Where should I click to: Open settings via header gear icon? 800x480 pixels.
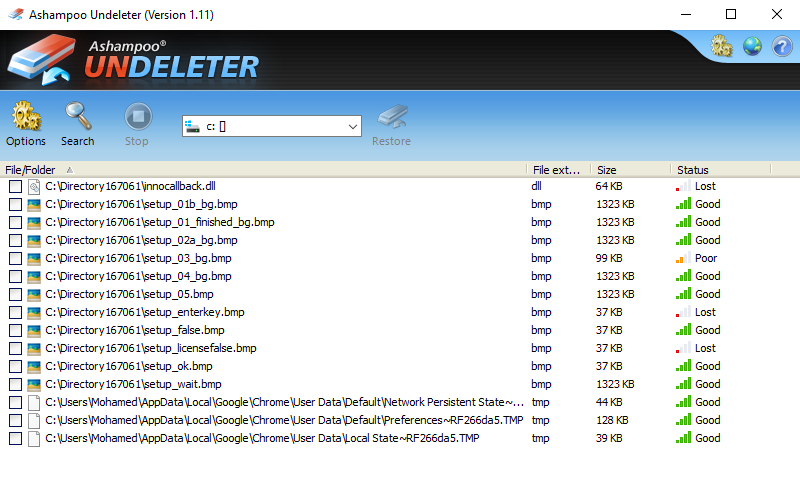click(x=722, y=46)
